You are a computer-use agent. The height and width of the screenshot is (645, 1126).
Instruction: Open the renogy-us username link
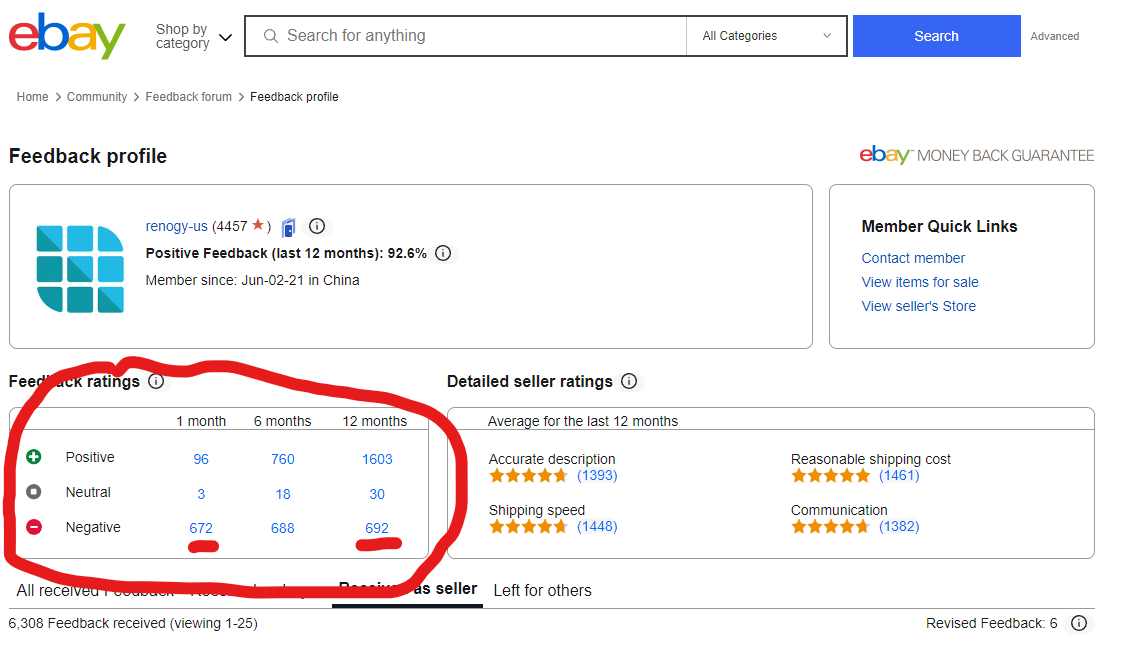click(177, 226)
